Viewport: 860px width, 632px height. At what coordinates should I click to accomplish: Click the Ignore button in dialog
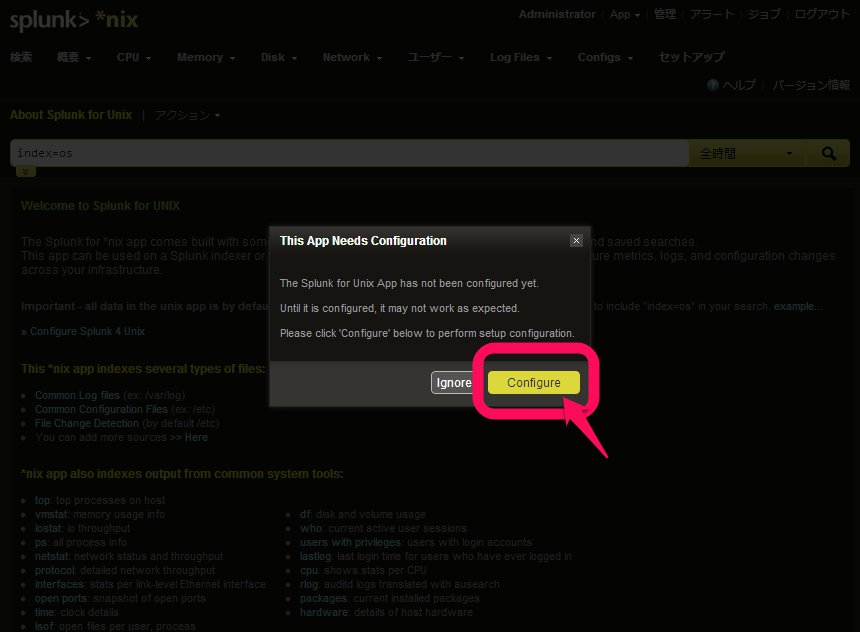[x=454, y=382]
